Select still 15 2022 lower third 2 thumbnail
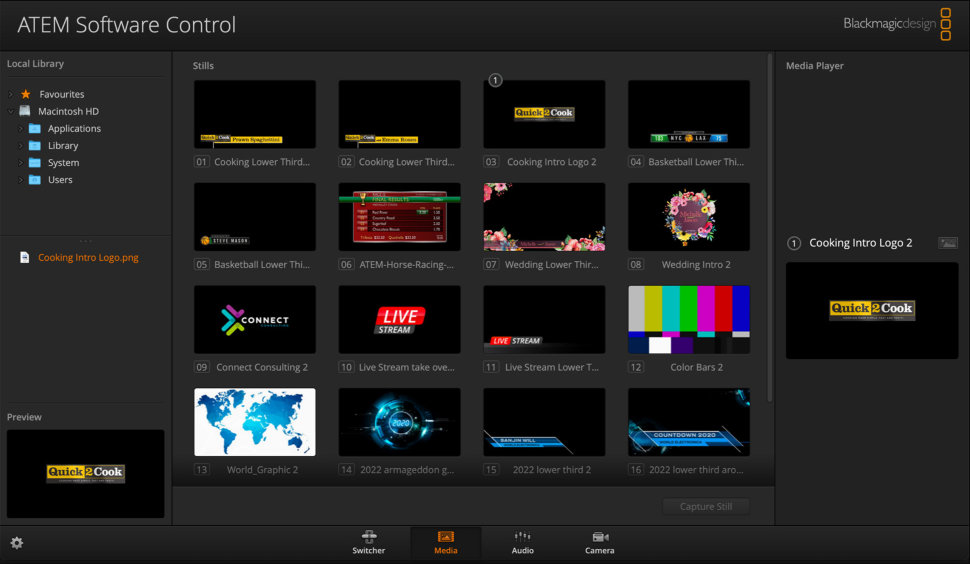 [544, 422]
